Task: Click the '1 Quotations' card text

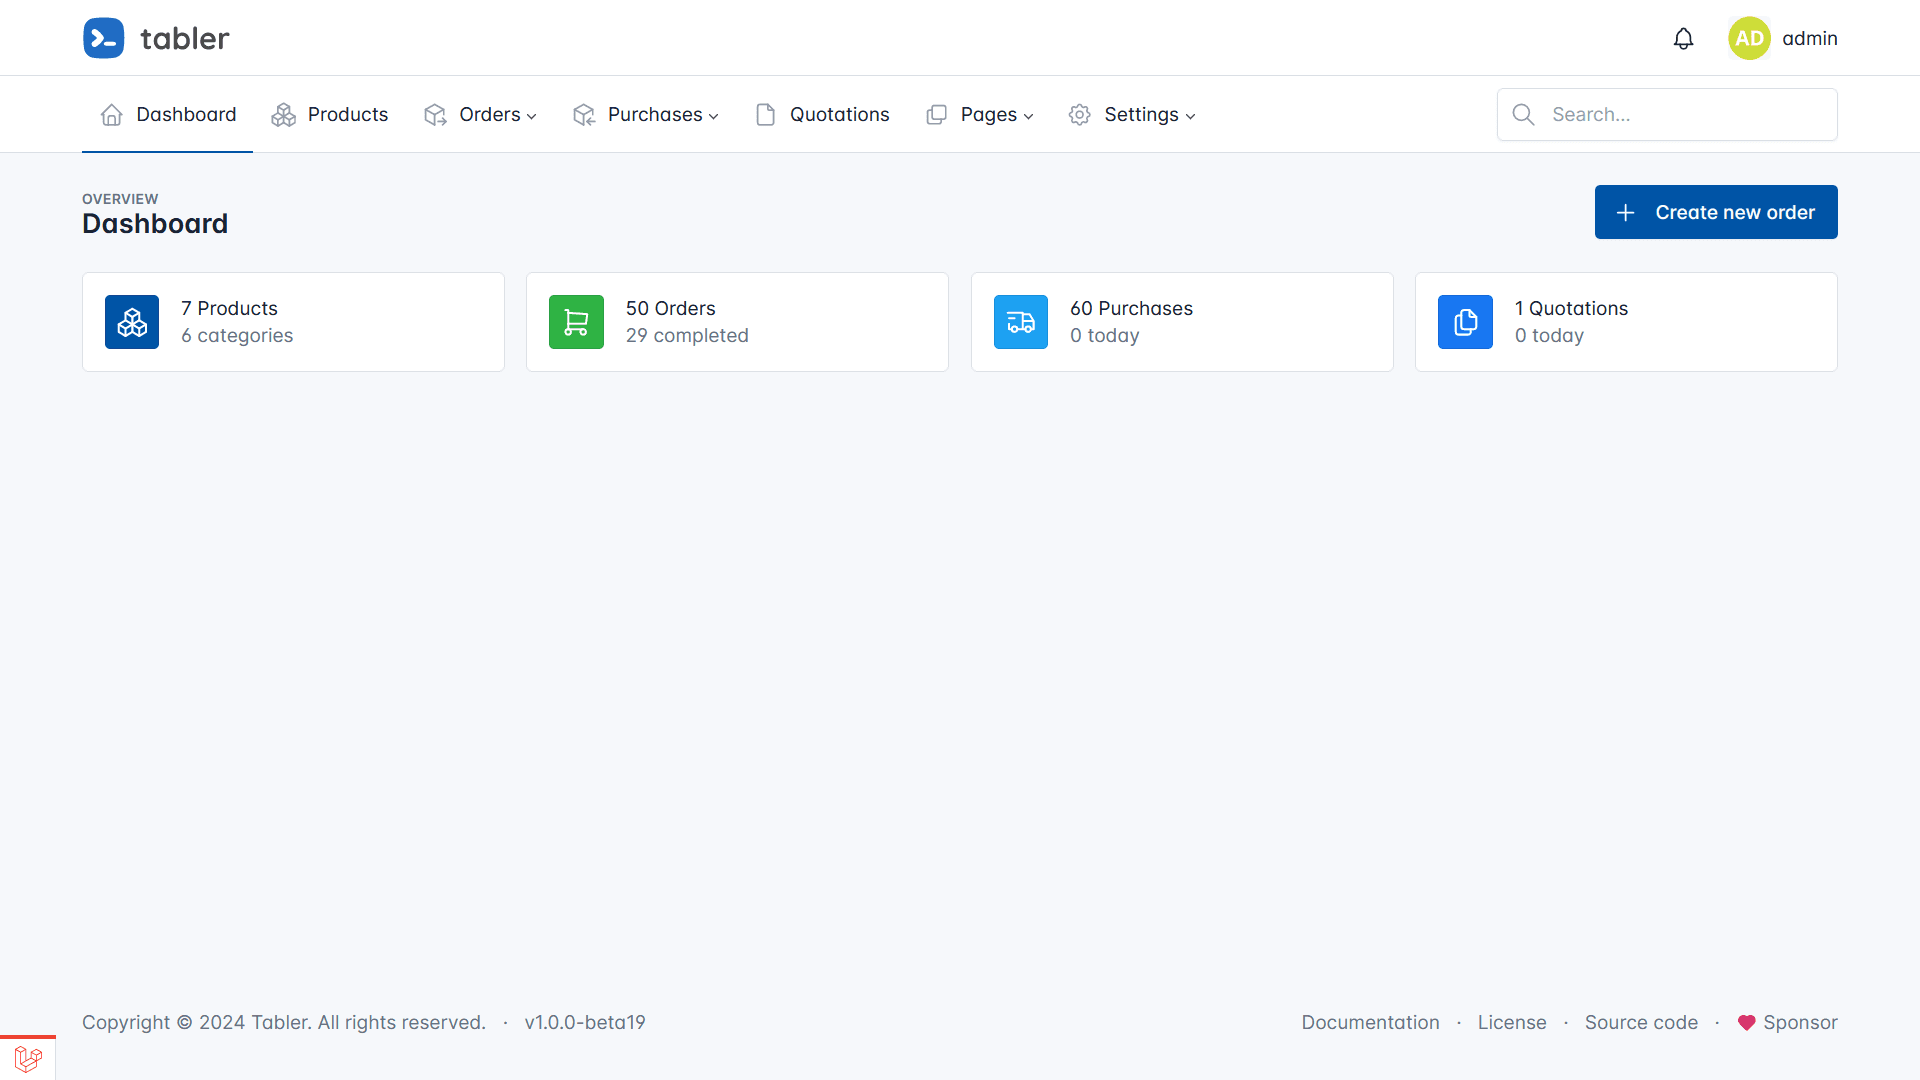Action: pyautogui.click(x=1571, y=308)
